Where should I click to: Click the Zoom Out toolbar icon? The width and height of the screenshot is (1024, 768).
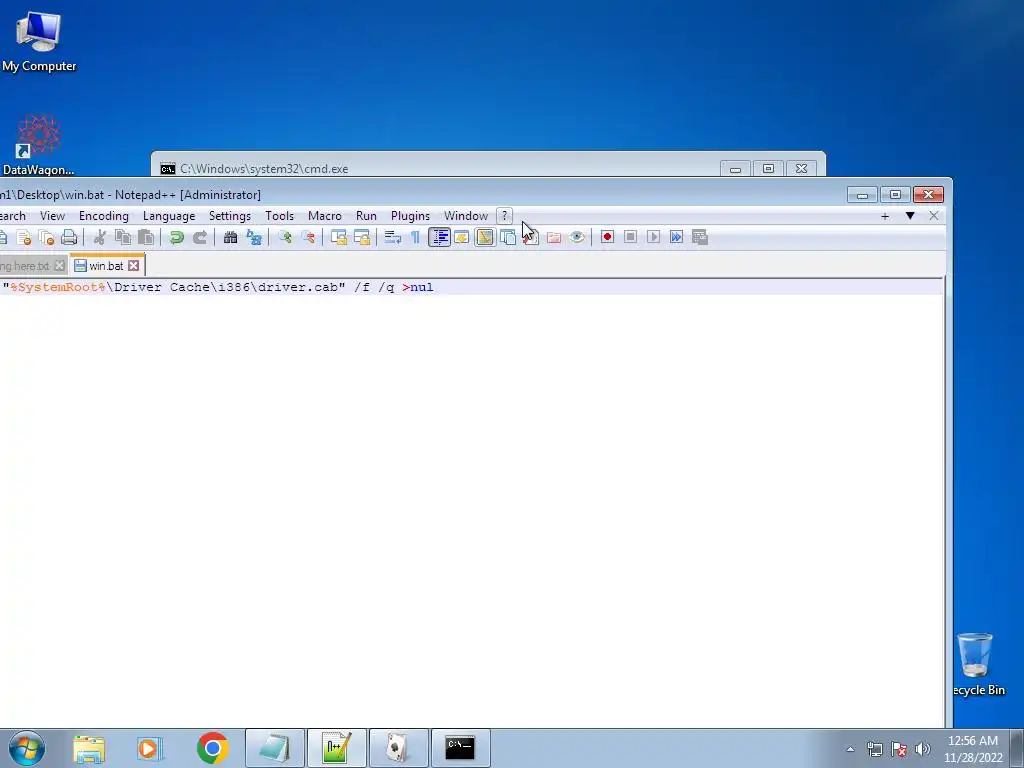point(308,237)
